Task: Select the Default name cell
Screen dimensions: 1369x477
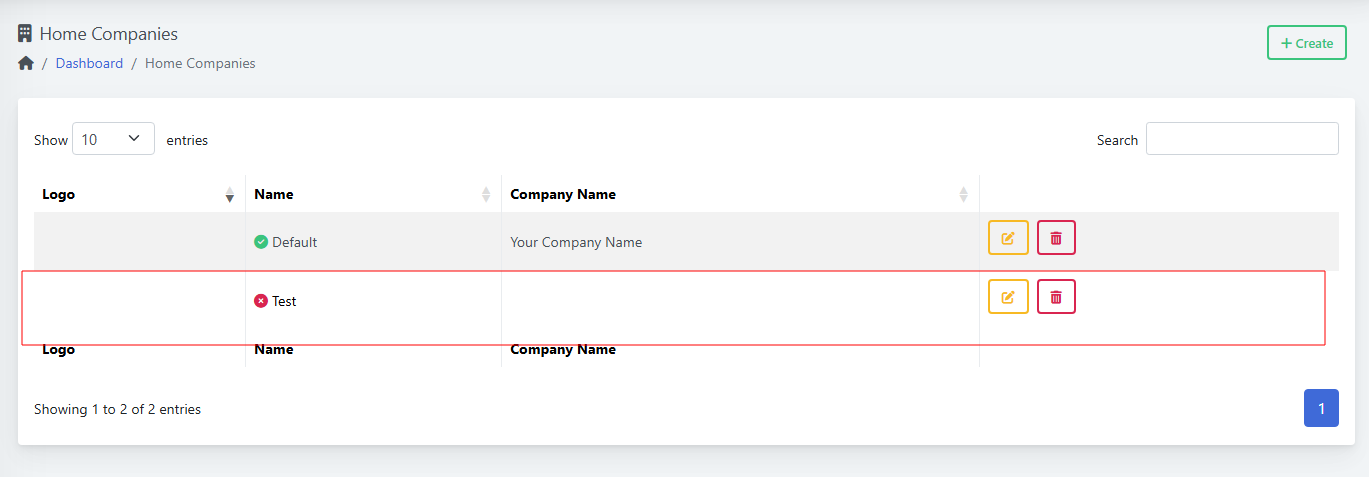Action: pyautogui.click(x=373, y=242)
